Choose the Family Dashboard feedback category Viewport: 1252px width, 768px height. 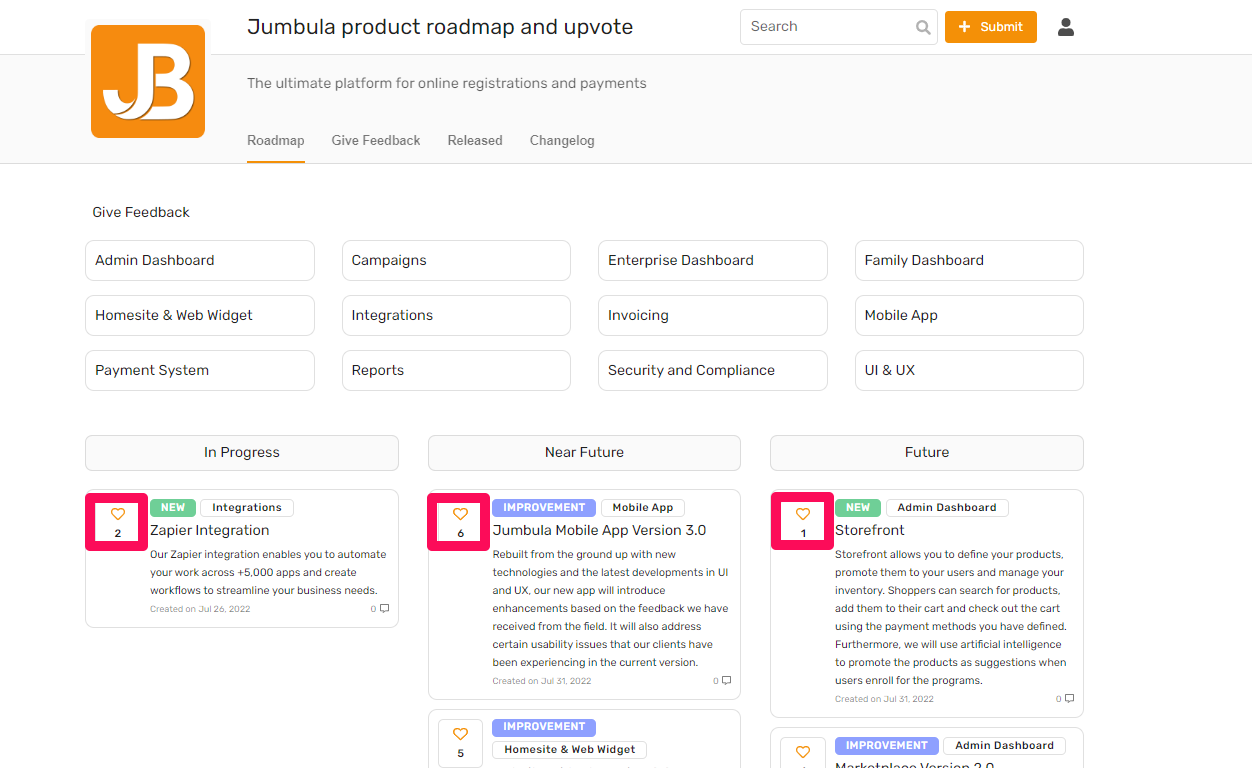[969, 260]
